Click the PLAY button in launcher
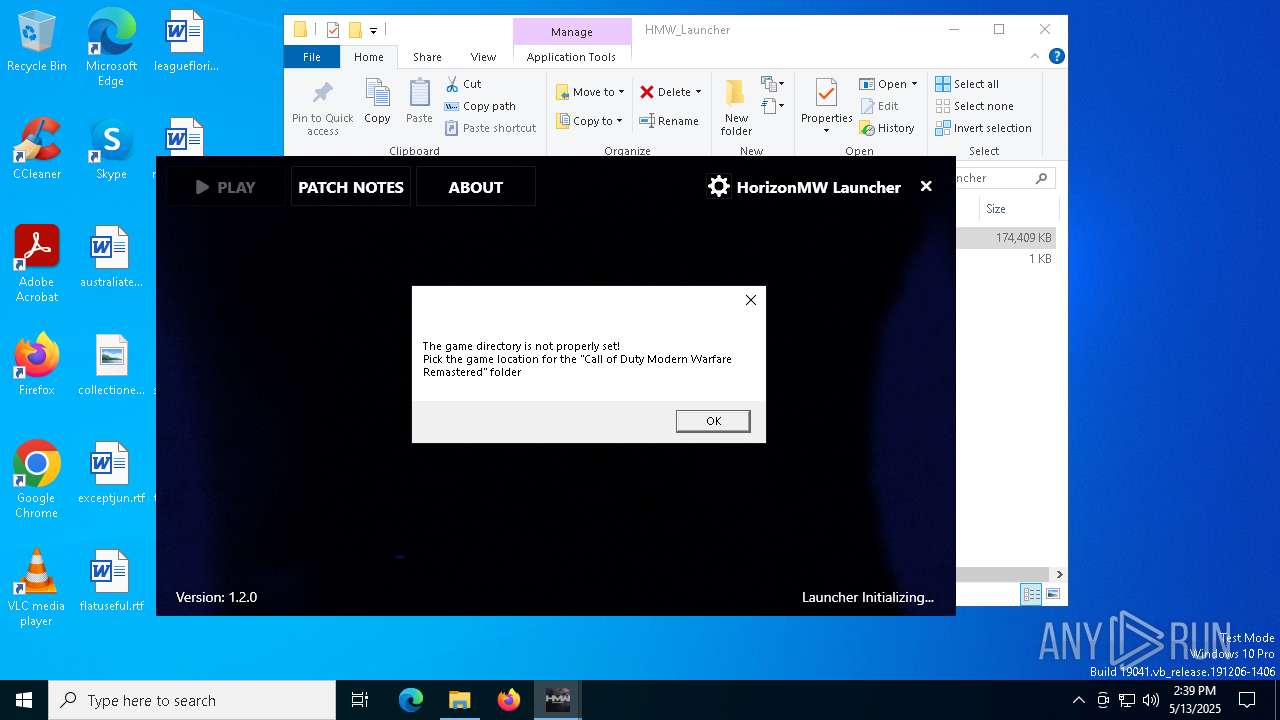The height and width of the screenshot is (720, 1280). coord(226,187)
